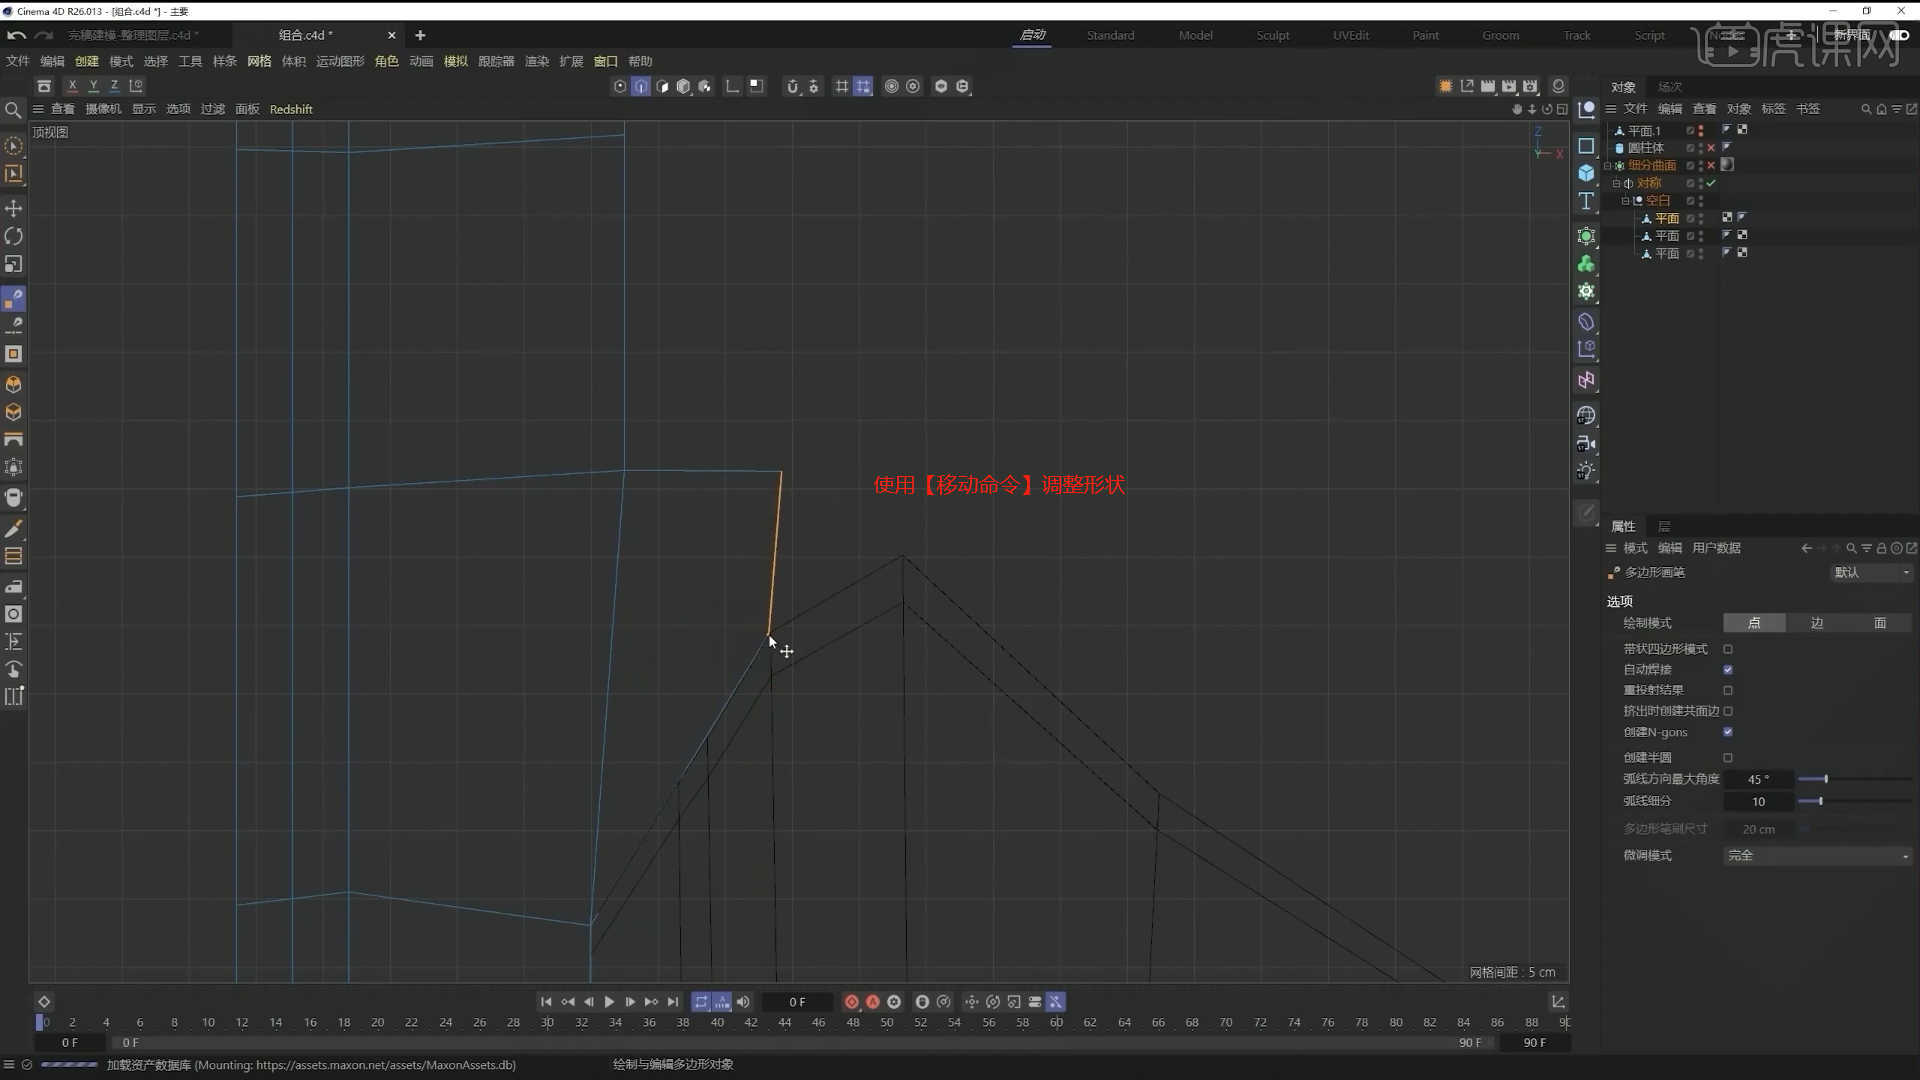The height and width of the screenshot is (1080, 1920).
Task: Toggle the 圆柱体 object's red enable mark
Action: pyautogui.click(x=1711, y=148)
